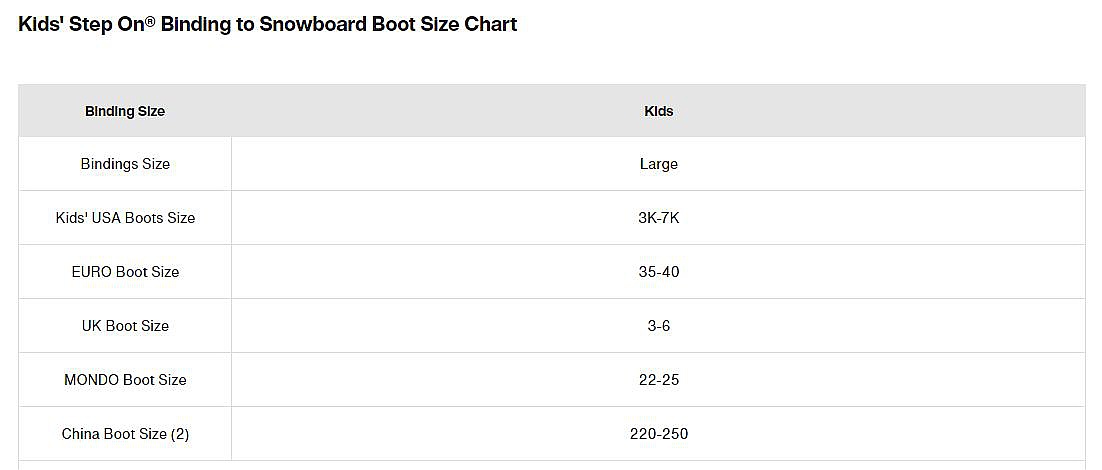The width and height of the screenshot is (1102, 470).
Task: Select the "Kids' USA Boots Size" label
Action: (125, 218)
